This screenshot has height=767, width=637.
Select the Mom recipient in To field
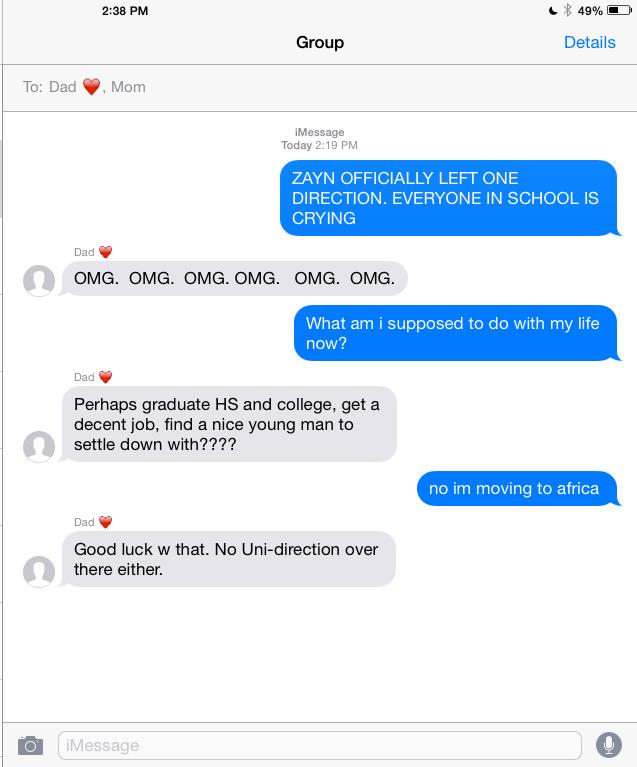pos(128,87)
